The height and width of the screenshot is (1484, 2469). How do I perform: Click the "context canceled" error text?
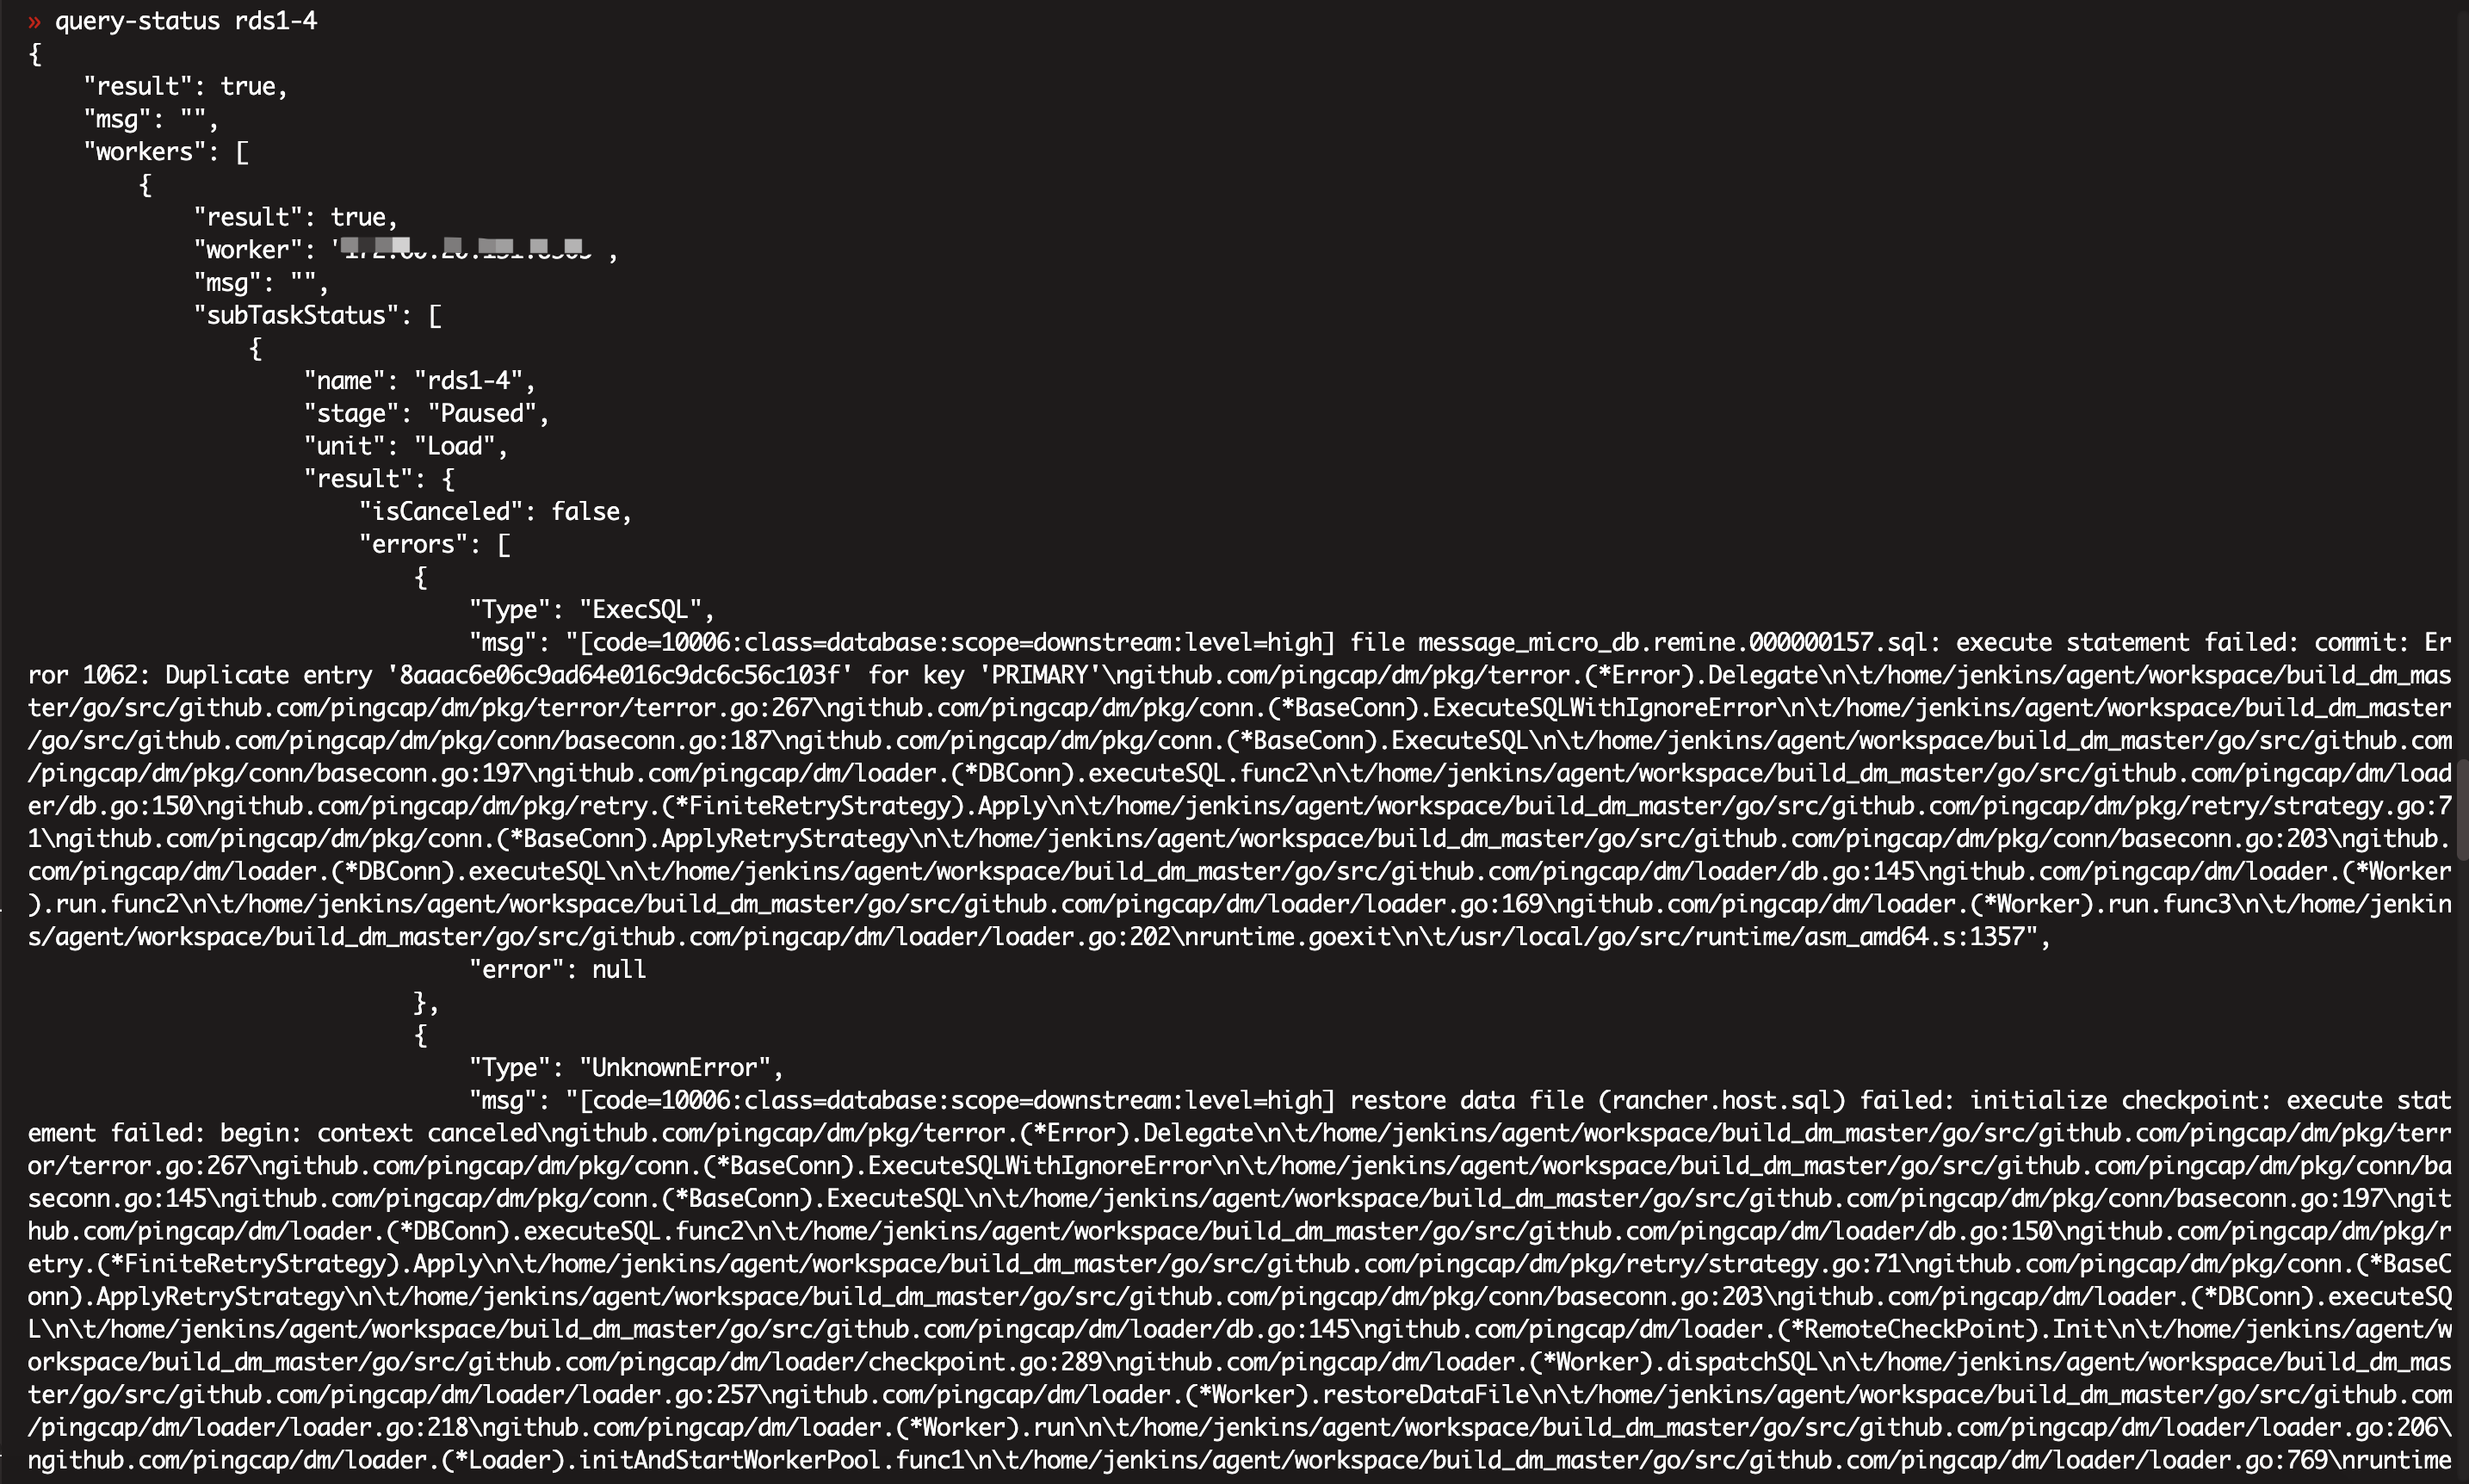click(427, 1133)
